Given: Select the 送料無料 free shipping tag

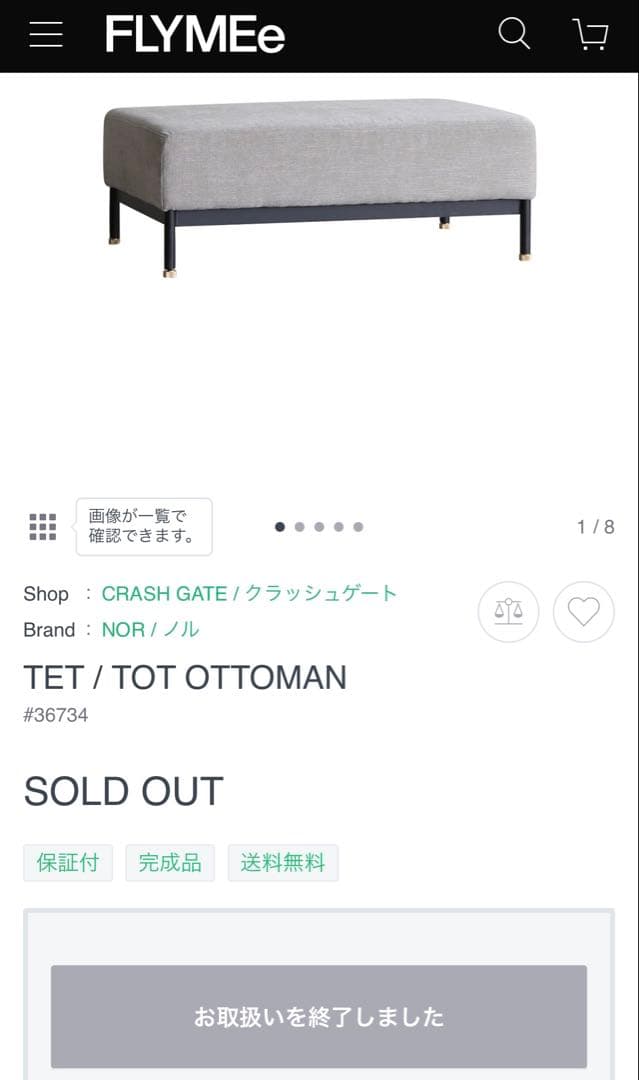Looking at the screenshot, I should (x=283, y=862).
